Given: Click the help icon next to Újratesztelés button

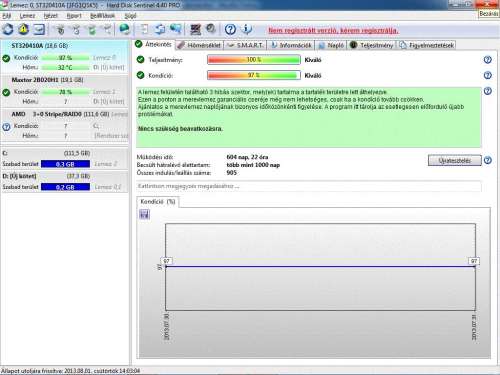Looking at the screenshot, I should tap(487, 160).
